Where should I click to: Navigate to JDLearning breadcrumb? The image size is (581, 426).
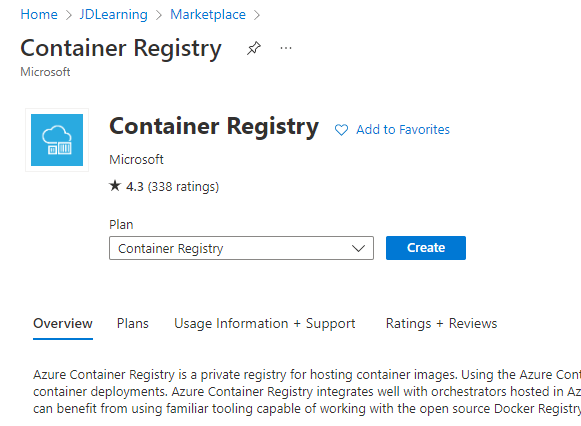[113, 15]
